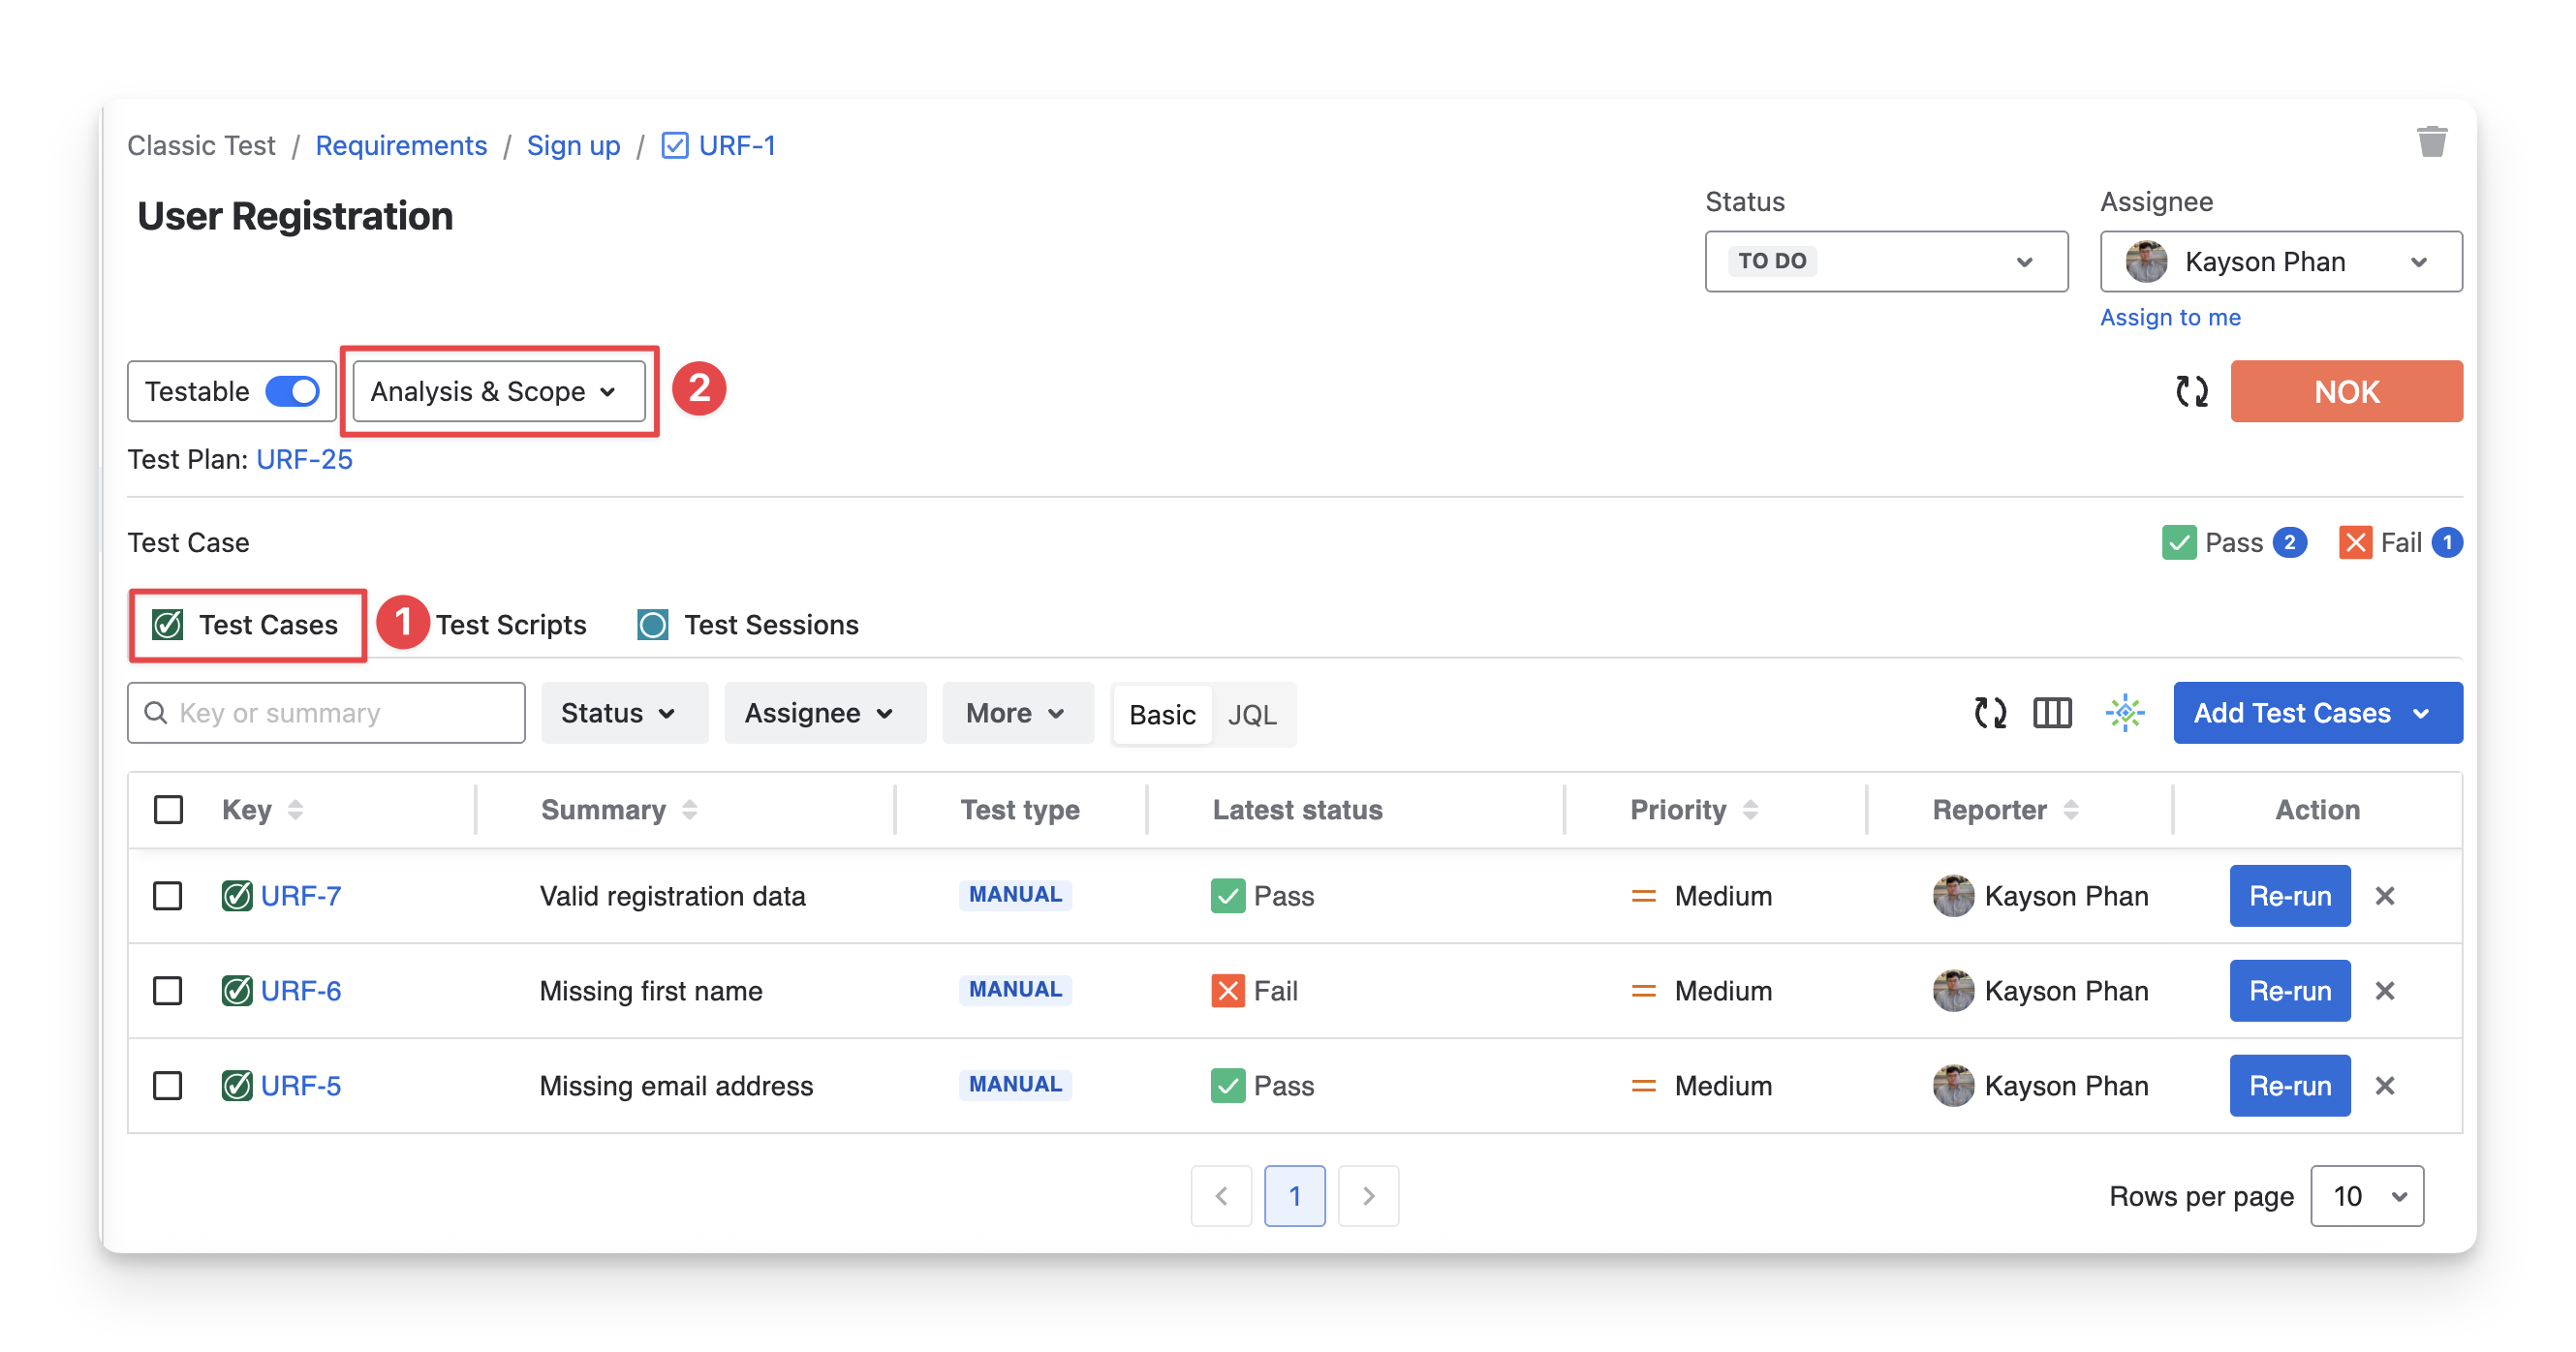2576x1352 pixels.
Task: Click the AI sparkle generate icon
Action: click(x=2124, y=713)
